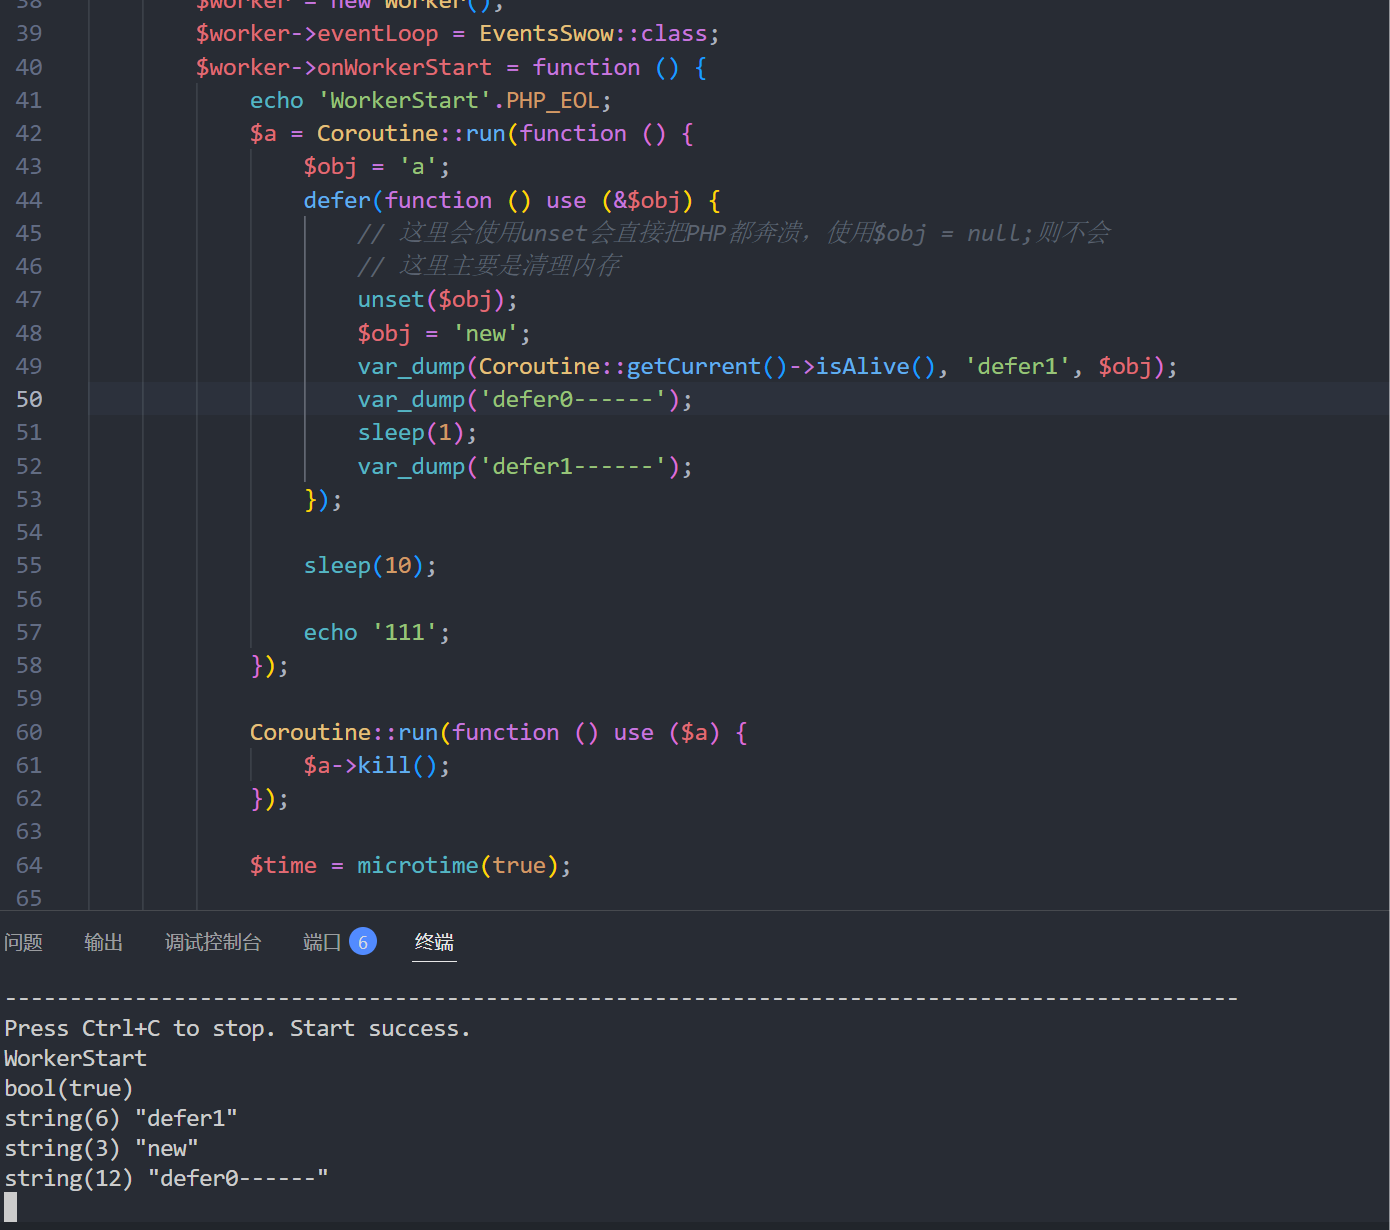Image resolution: width=1390 pixels, height=1230 pixels.
Task: Click the echo '111' statement
Action: point(376,632)
